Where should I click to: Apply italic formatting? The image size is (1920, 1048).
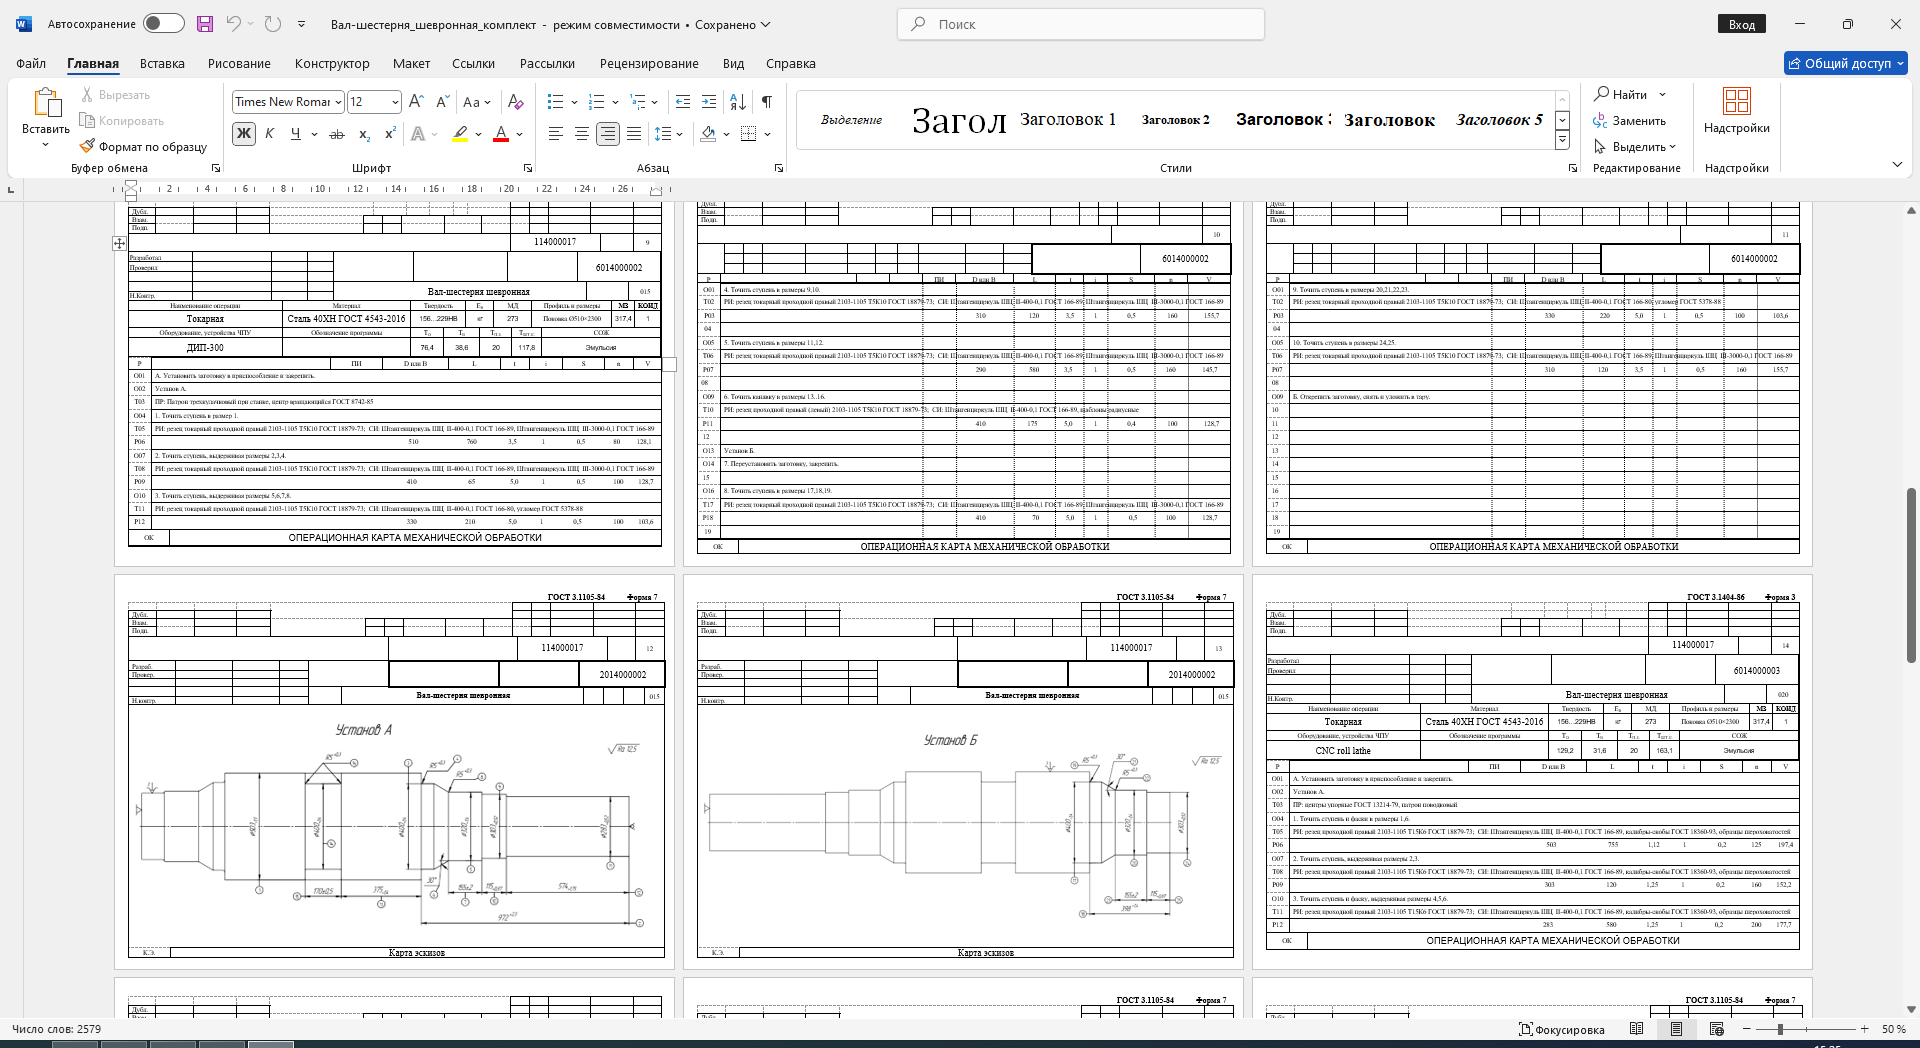pyautogui.click(x=269, y=134)
